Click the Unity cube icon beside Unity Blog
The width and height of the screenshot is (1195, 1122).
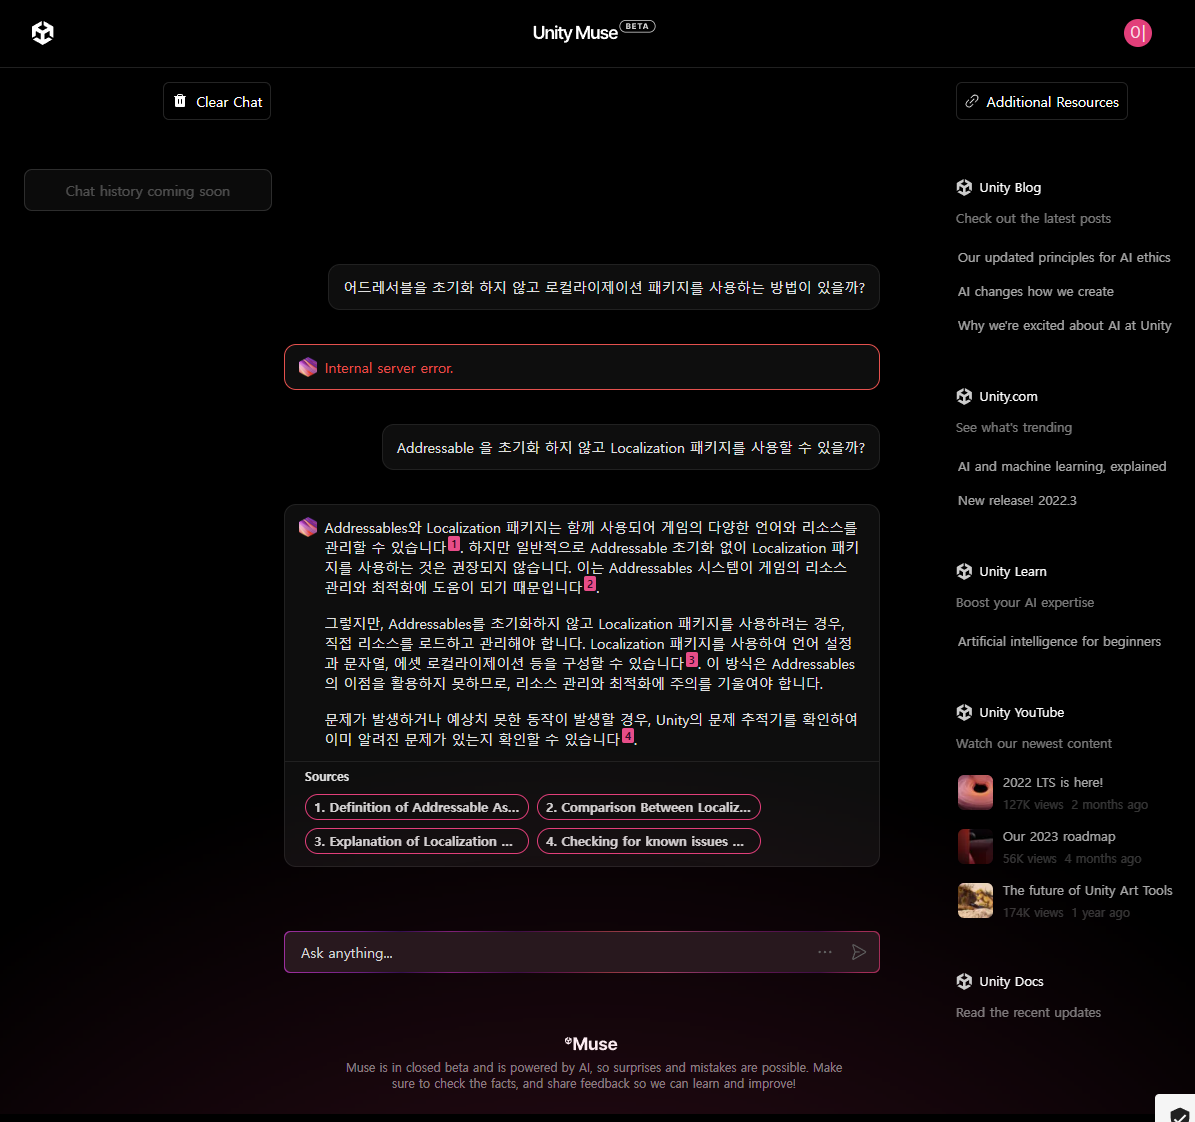point(964,188)
